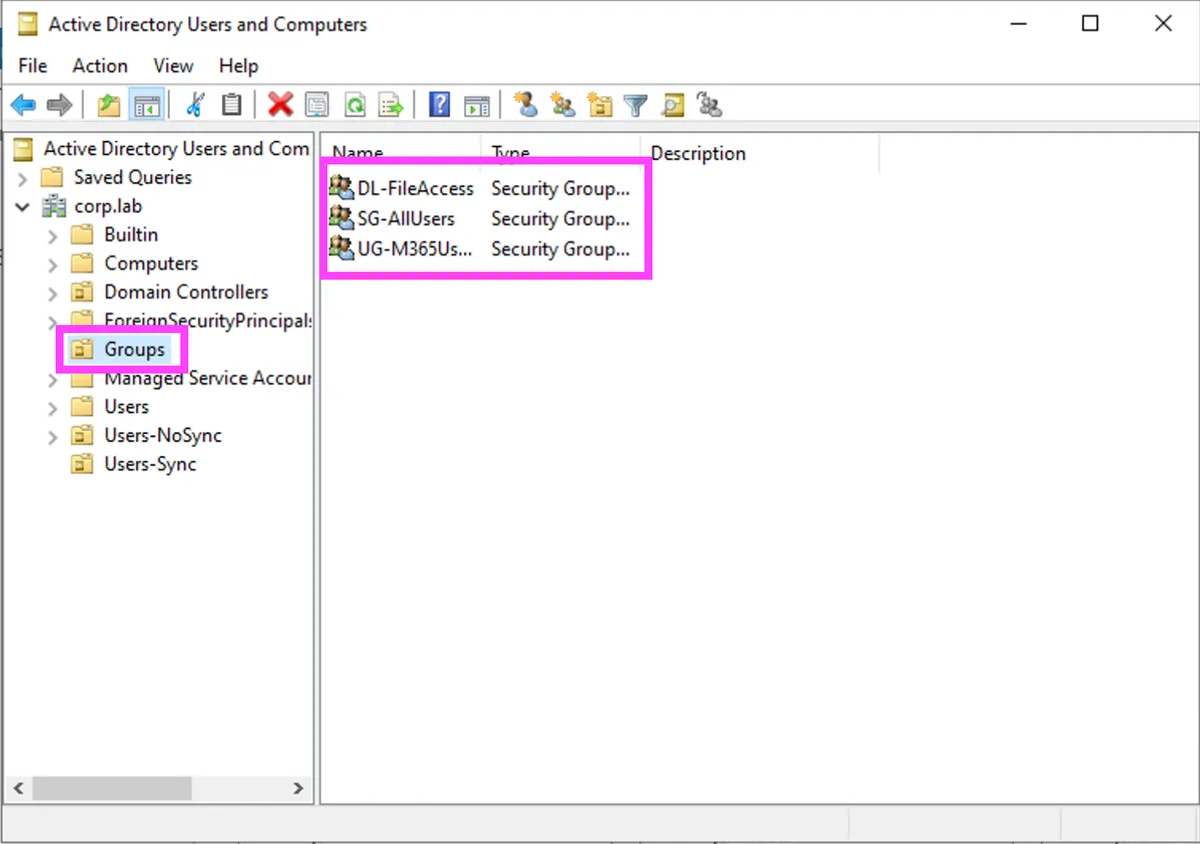Toggle the Show/Hide Action Pane icon
Screen dimensions: 1200x844
476,105
